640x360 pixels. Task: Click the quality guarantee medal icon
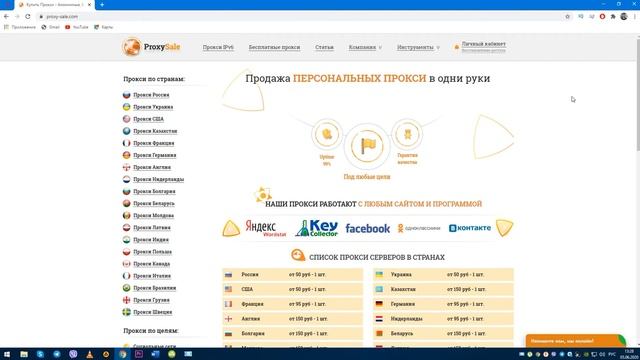407,134
